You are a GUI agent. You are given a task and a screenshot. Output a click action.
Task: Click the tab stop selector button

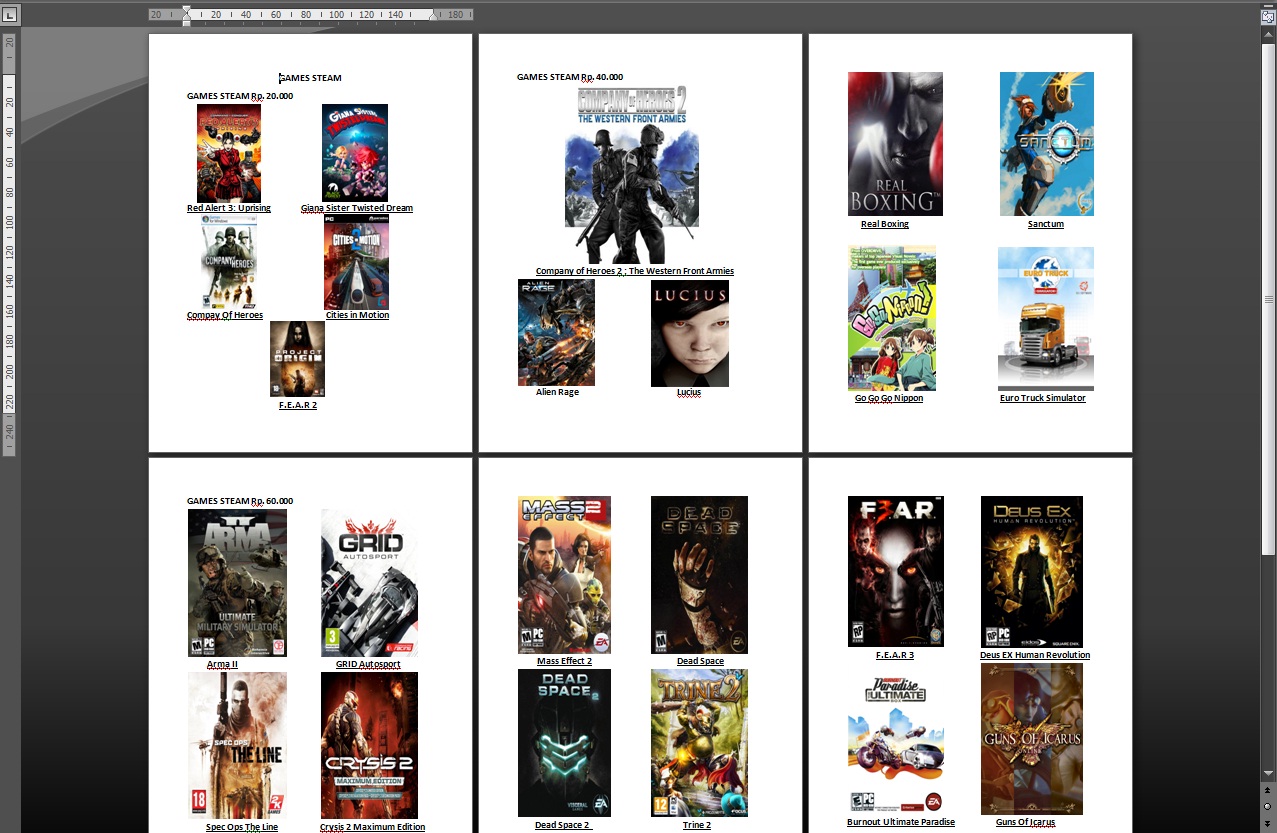tap(9, 15)
